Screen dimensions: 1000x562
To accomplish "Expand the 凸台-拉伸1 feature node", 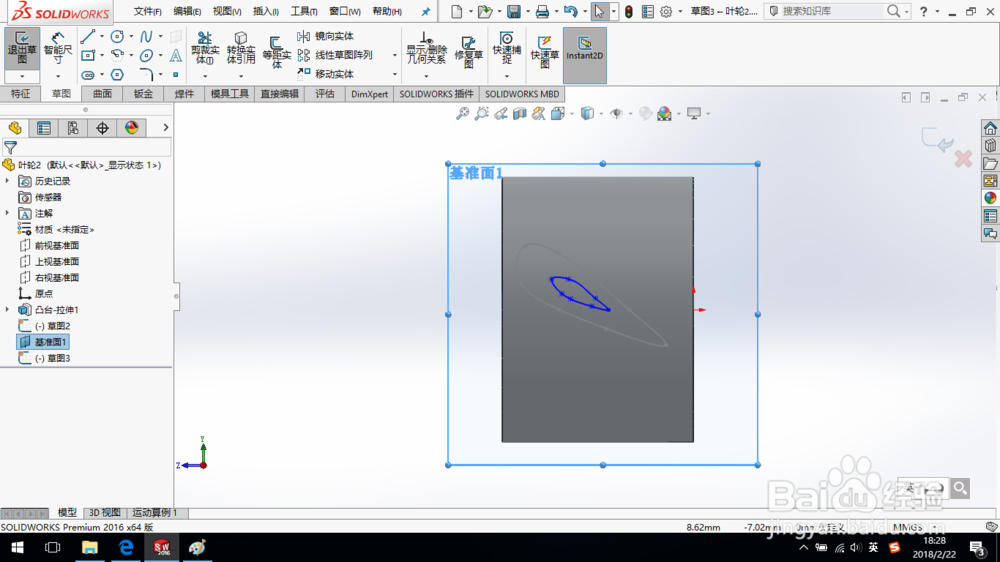I will point(8,309).
